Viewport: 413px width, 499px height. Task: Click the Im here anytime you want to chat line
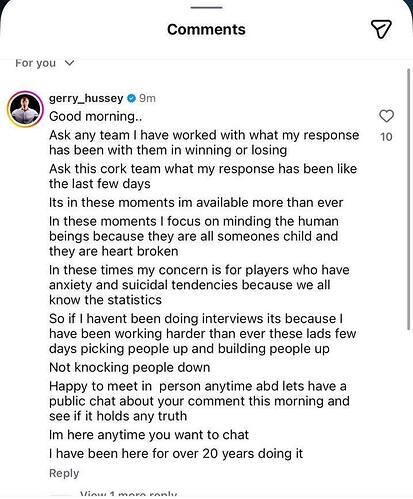tap(149, 435)
